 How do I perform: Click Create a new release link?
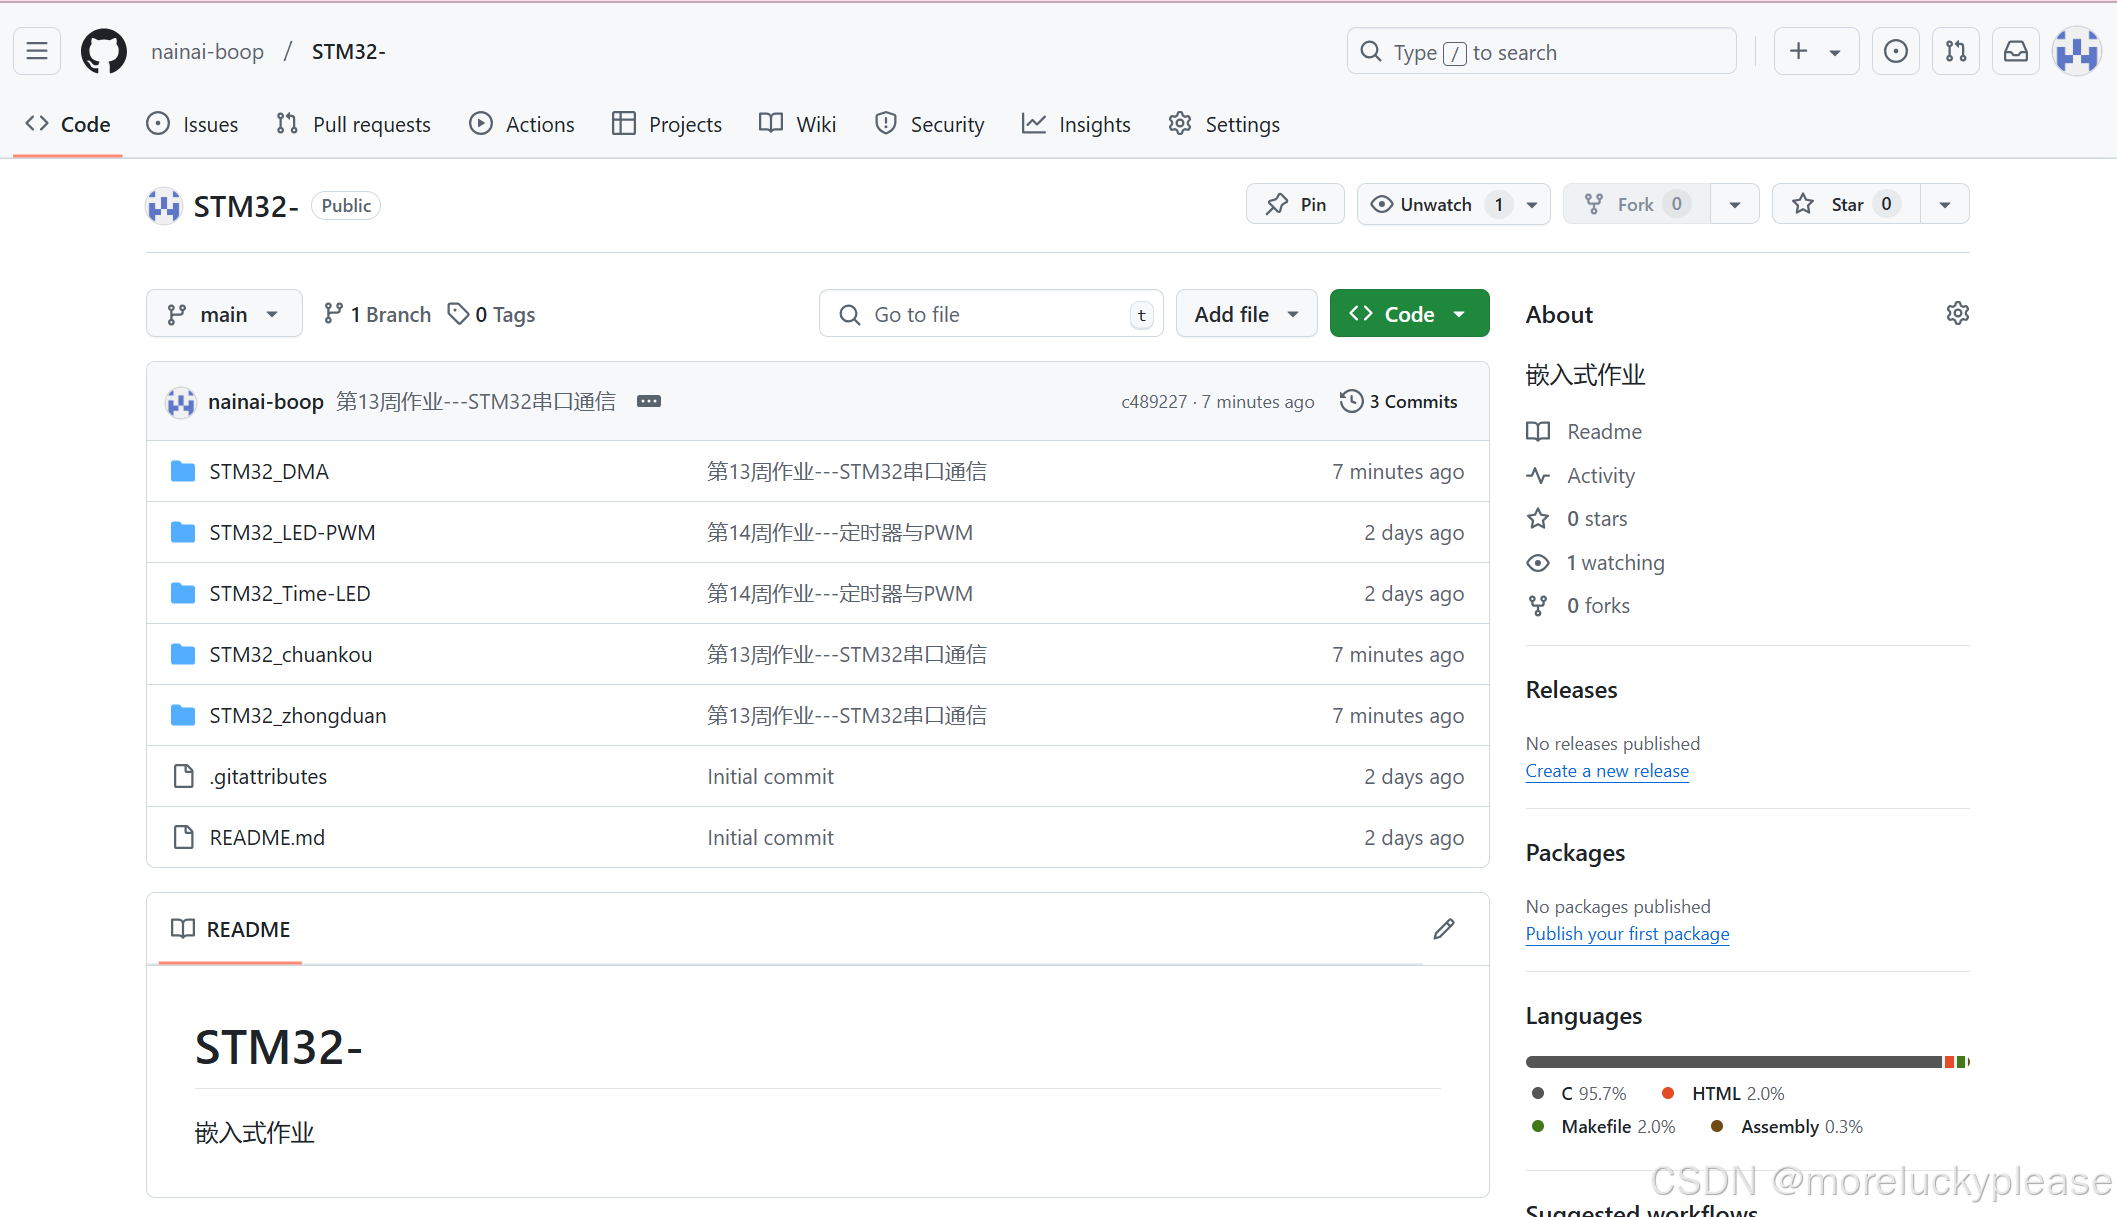coord(1606,771)
